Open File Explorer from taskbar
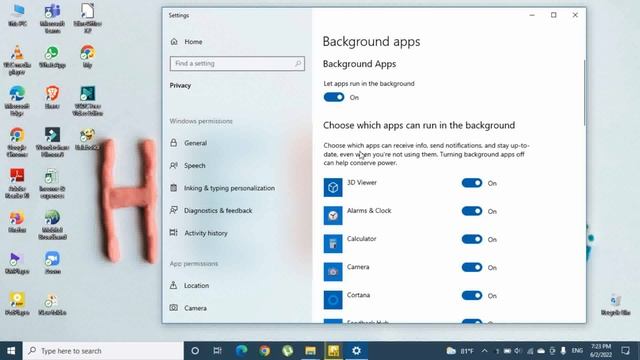640x360 pixels. [310, 351]
